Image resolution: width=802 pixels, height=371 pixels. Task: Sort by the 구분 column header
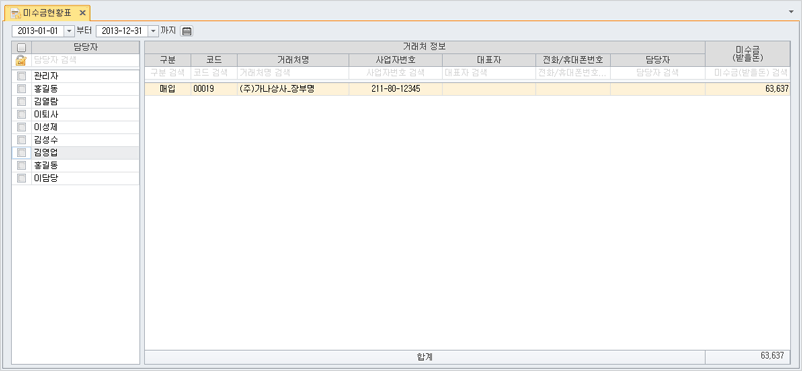tap(168, 60)
